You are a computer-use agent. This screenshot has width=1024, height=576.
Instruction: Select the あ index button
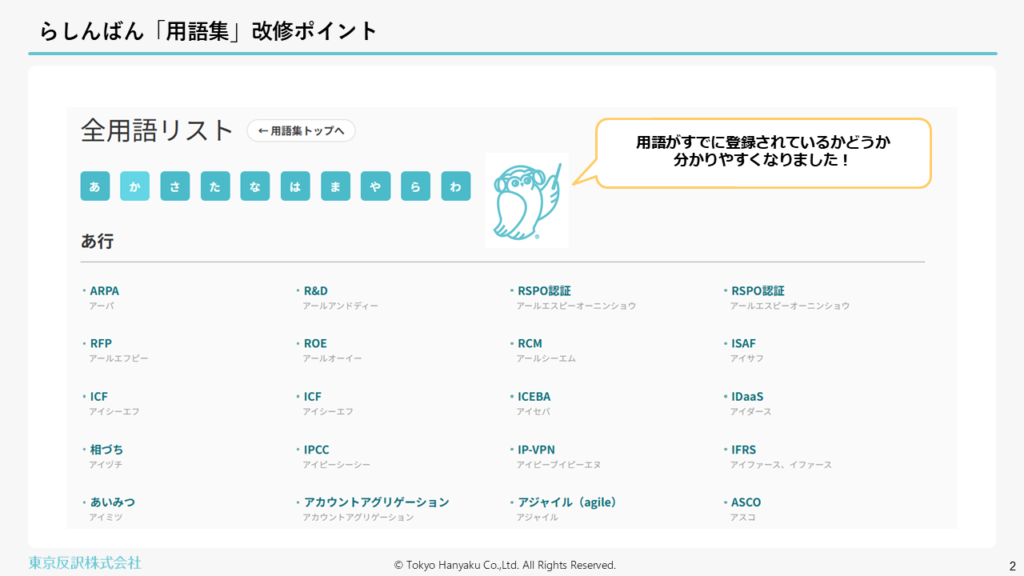[x=95, y=186]
